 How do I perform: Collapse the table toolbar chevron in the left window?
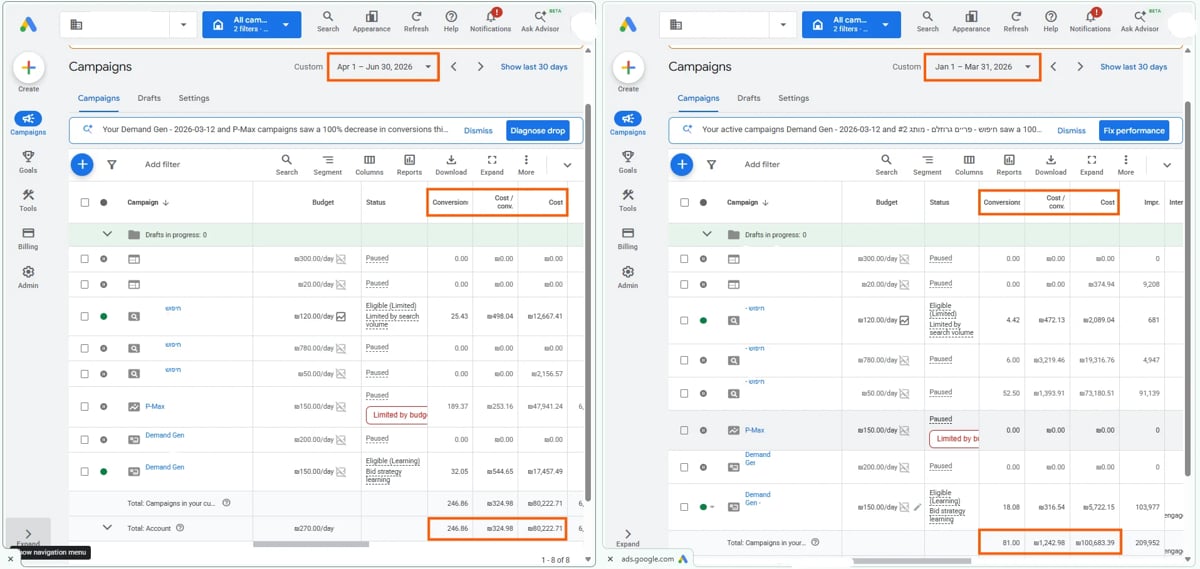coord(567,165)
